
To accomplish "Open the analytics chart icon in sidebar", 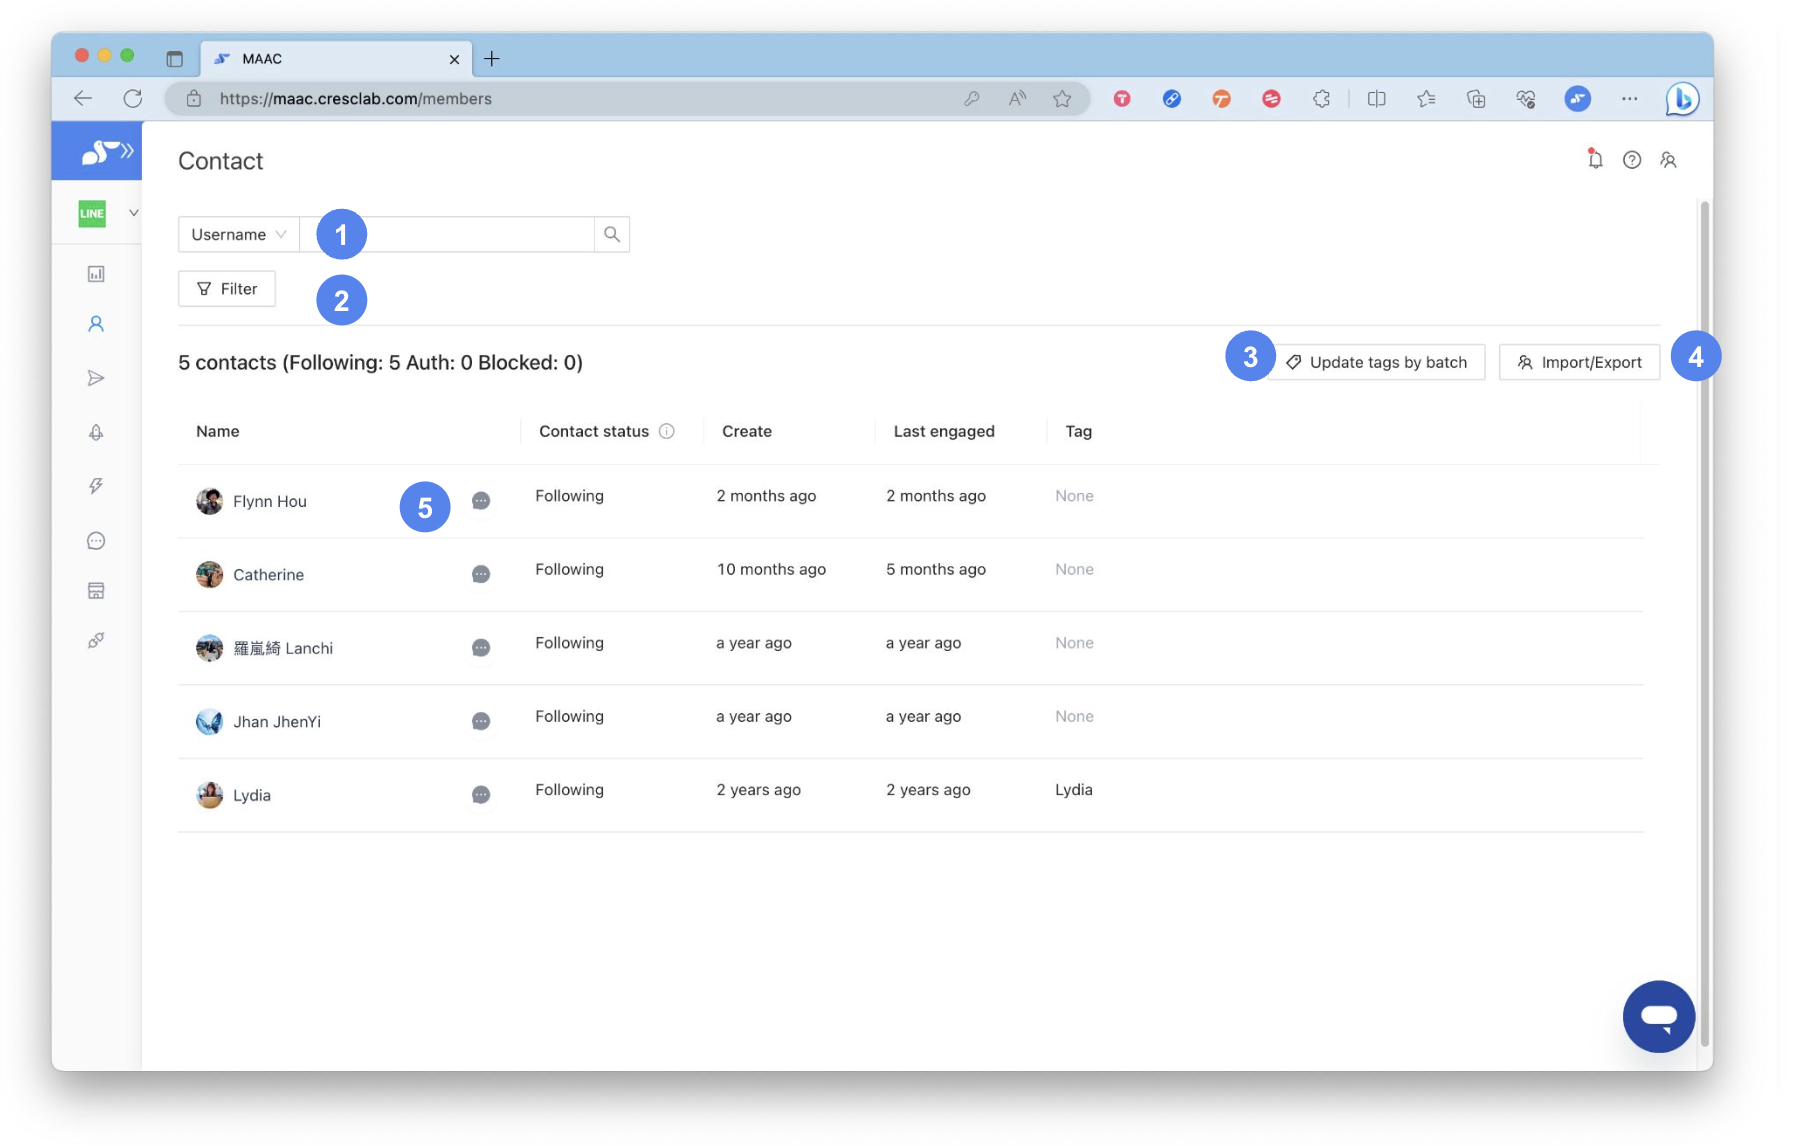I will 96,274.
